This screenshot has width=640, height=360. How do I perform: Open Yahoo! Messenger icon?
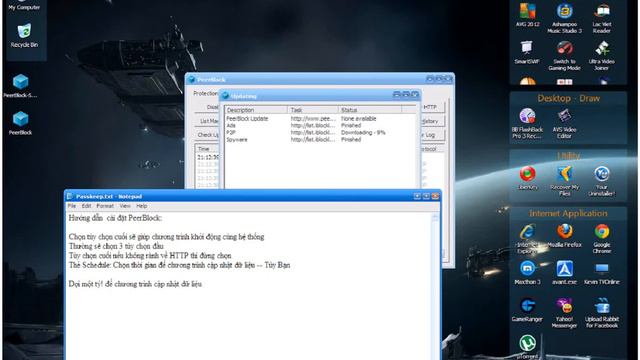coord(564,313)
